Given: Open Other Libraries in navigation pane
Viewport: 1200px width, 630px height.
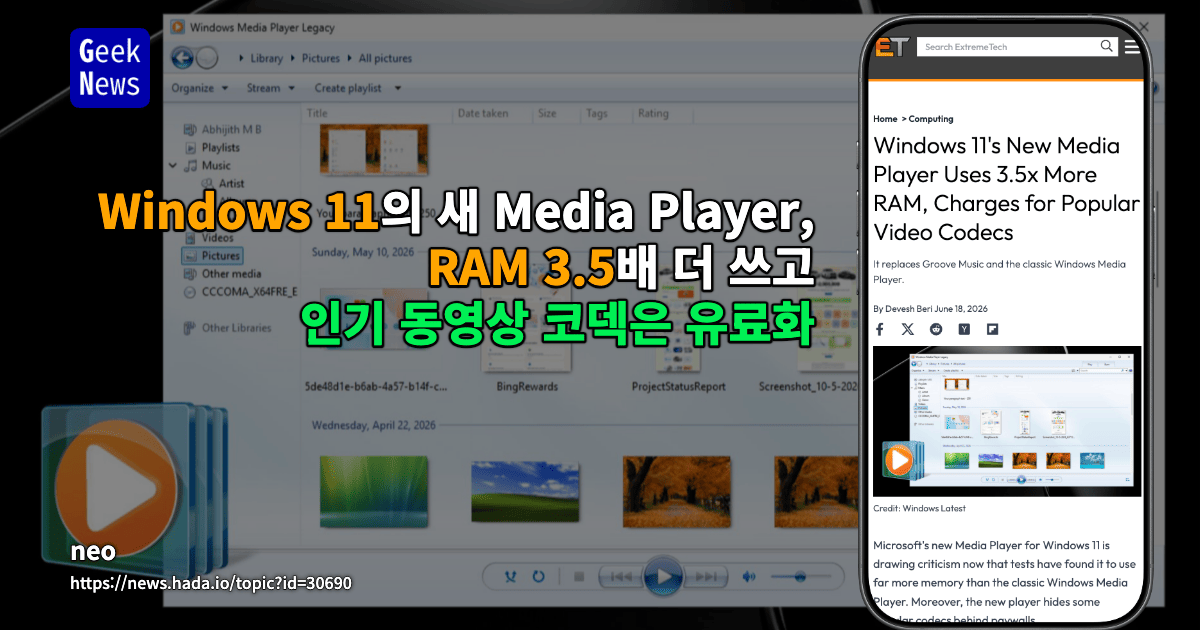Looking at the screenshot, I should [x=227, y=328].
